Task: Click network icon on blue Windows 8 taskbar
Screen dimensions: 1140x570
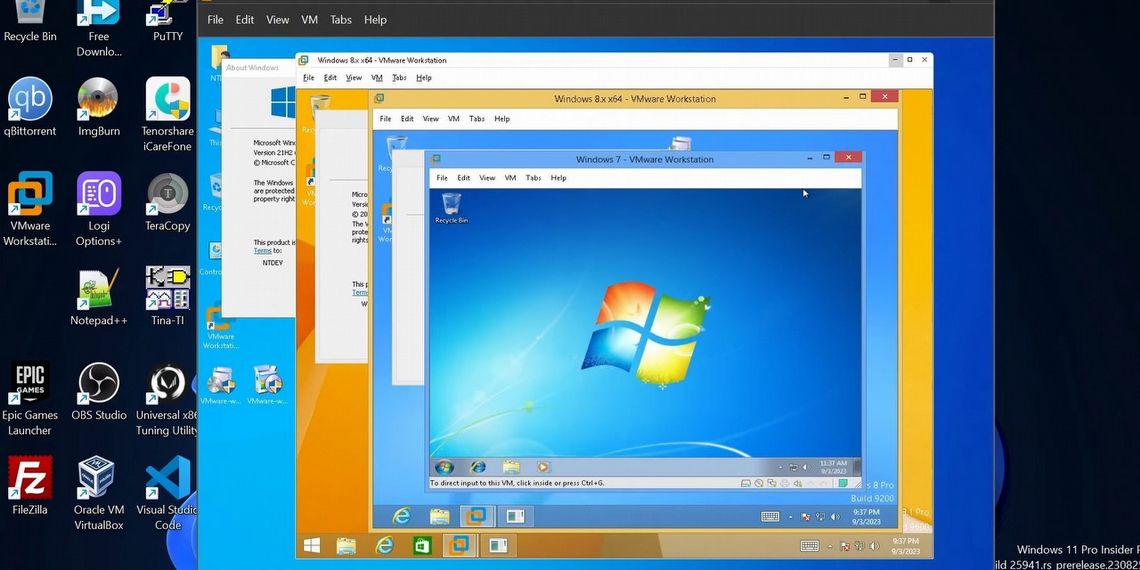Action: tap(820, 517)
